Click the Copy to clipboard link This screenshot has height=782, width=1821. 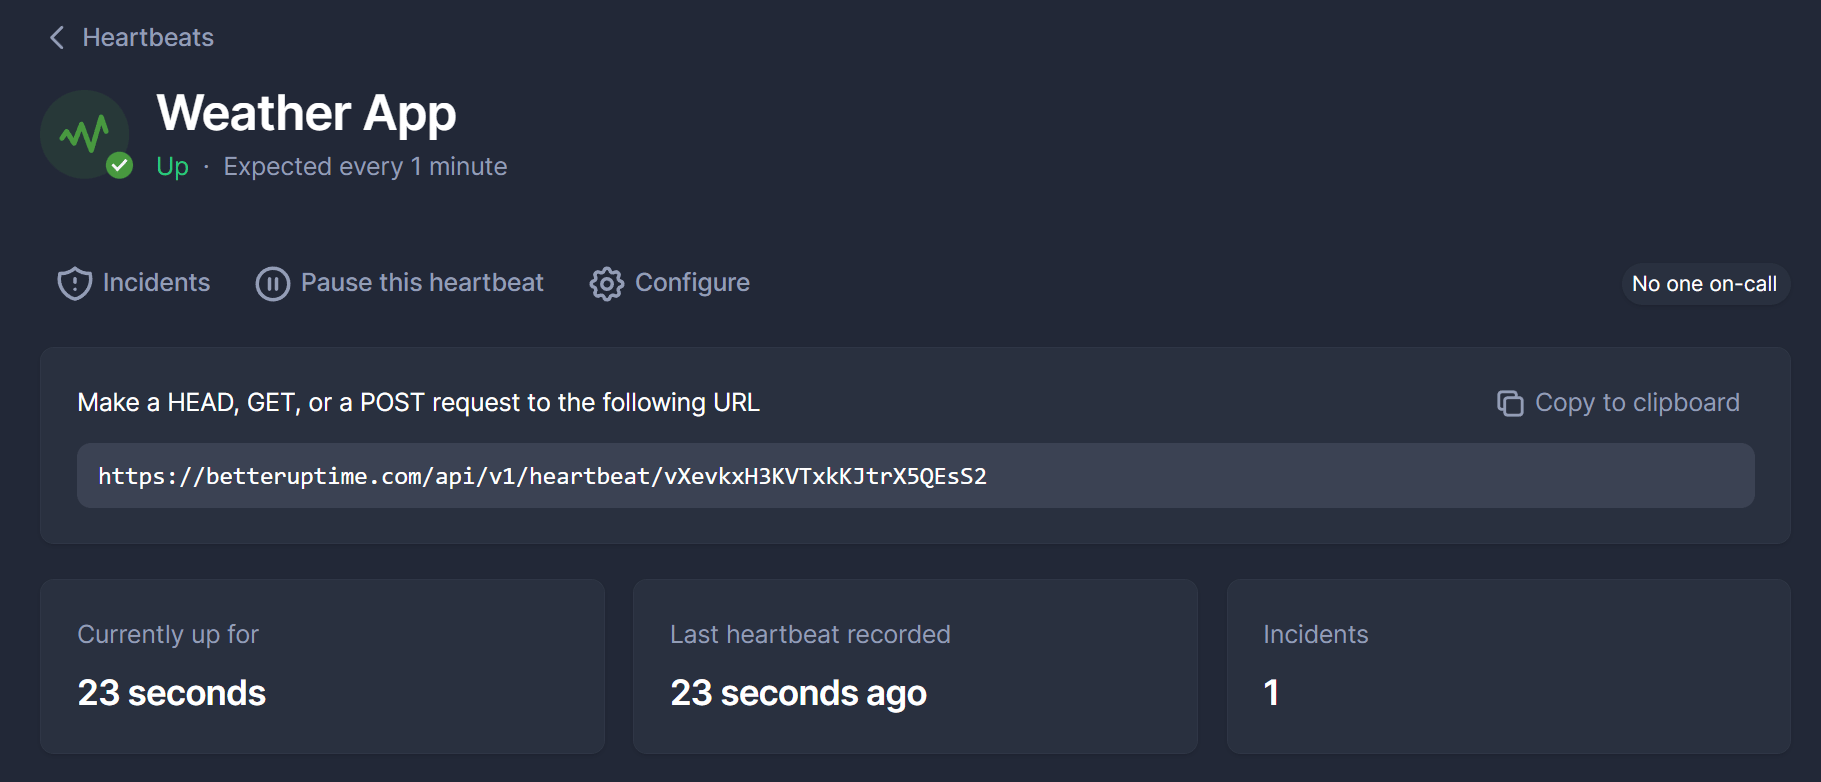tap(1636, 403)
